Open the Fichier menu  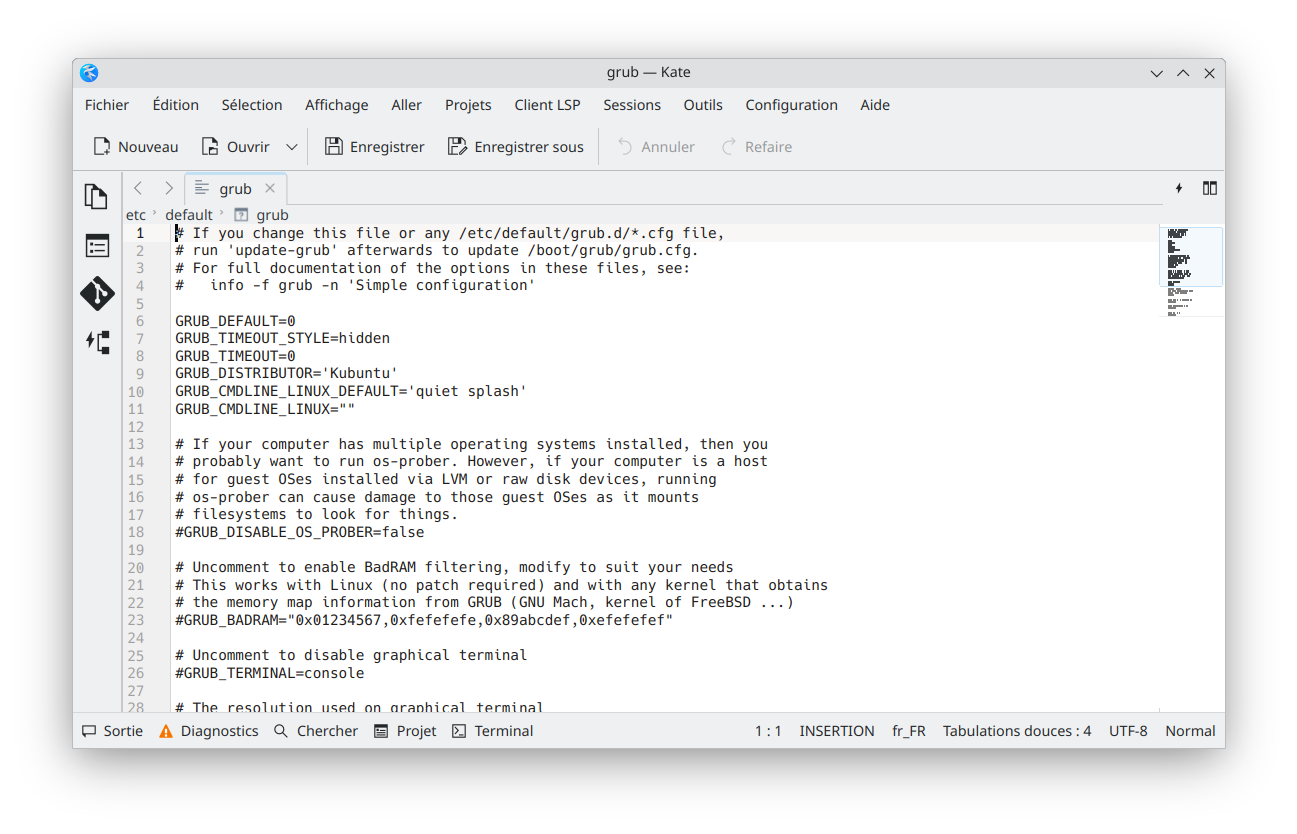tap(107, 105)
